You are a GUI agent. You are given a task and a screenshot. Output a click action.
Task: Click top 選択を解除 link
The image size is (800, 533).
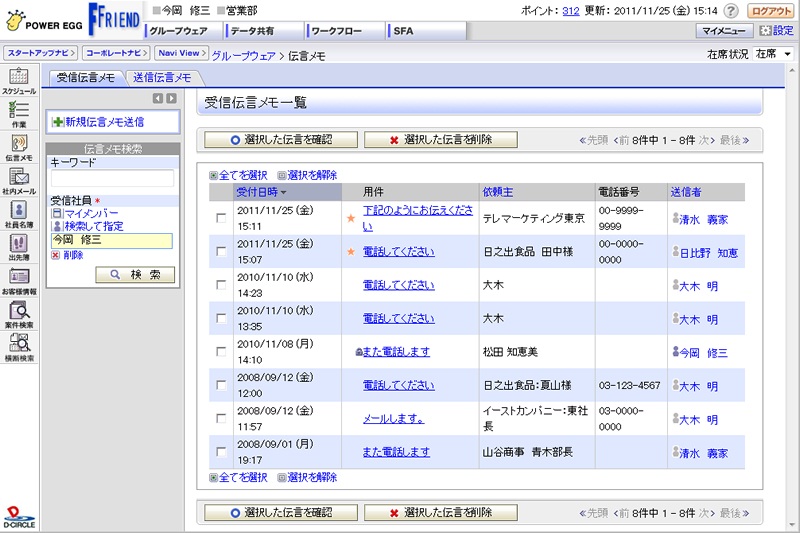pos(312,175)
